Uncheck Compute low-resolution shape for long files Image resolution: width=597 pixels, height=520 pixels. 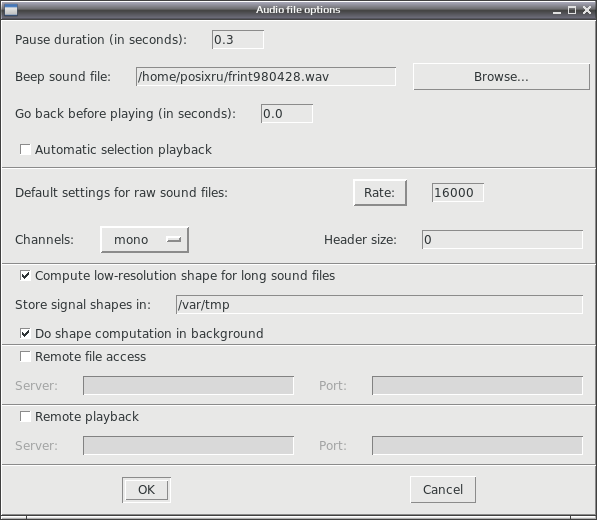click(25, 275)
